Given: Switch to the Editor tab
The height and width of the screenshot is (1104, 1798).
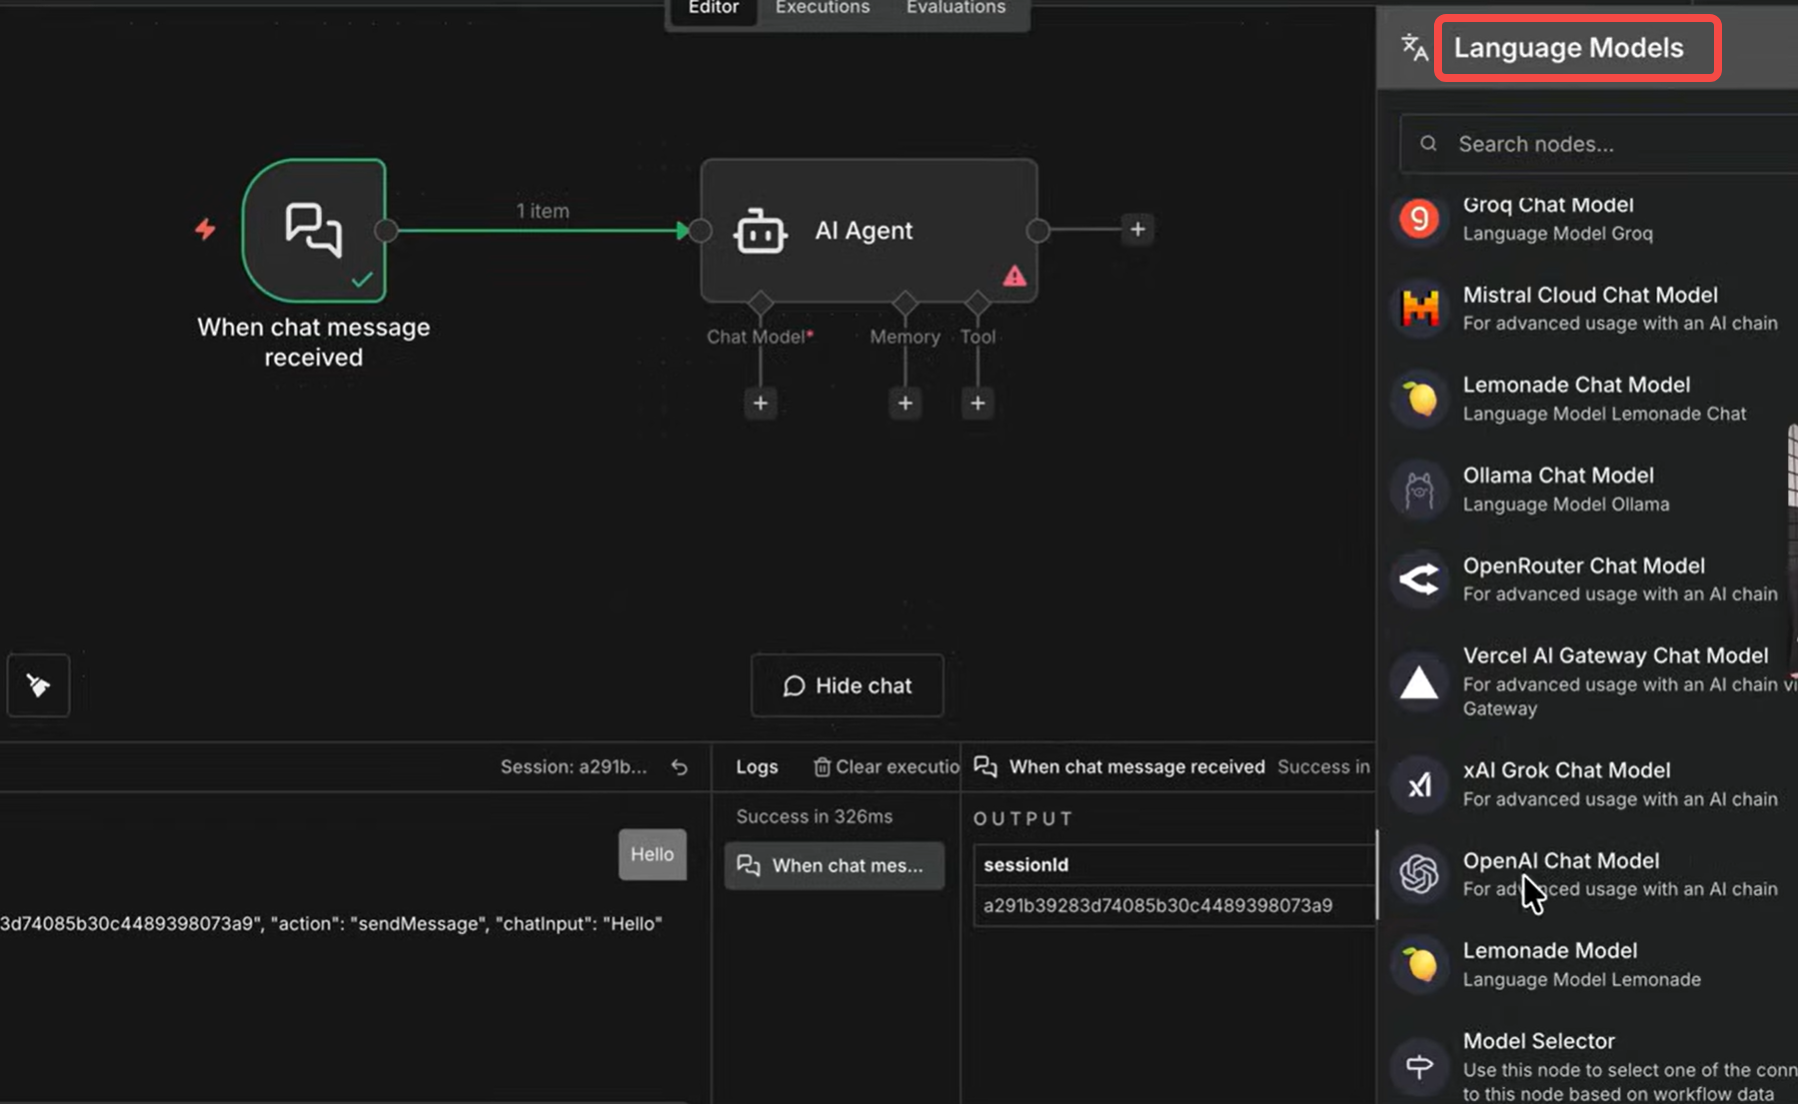Looking at the screenshot, I should click(713, 9).
